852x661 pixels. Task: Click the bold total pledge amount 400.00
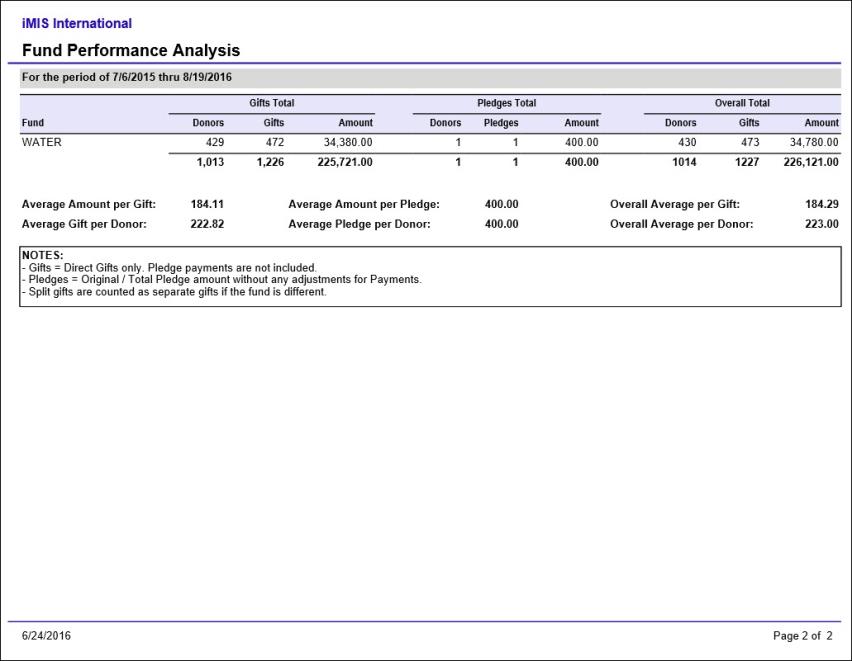(581, 162)
